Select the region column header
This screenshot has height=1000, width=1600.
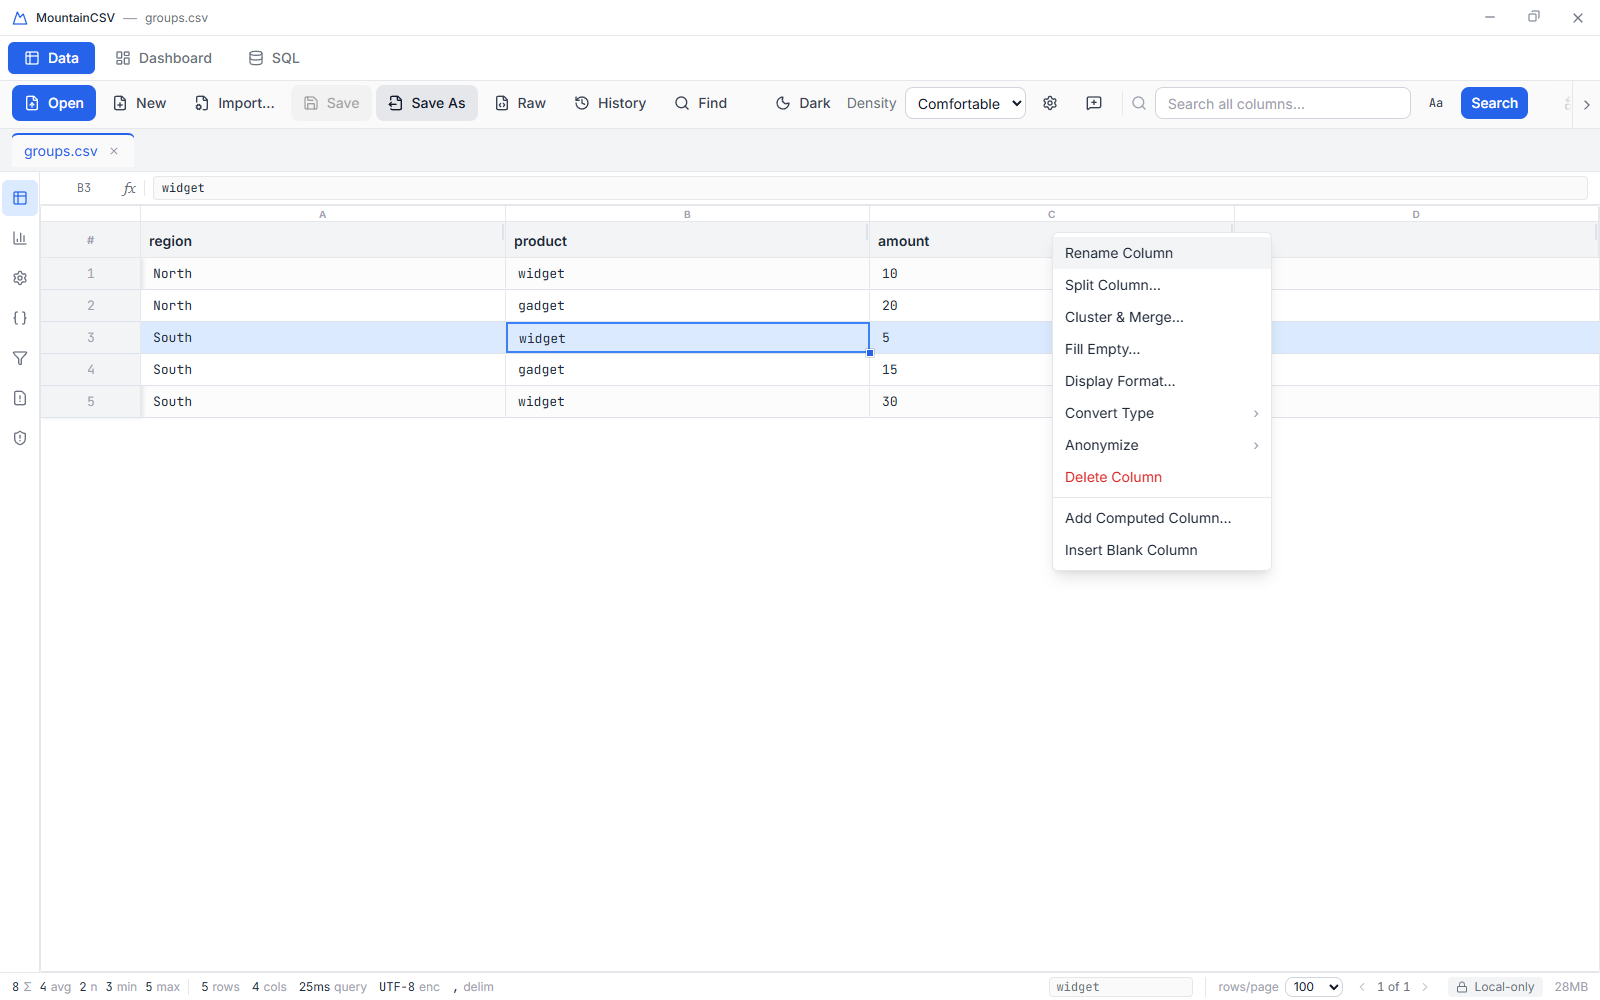tap(323, 241)
